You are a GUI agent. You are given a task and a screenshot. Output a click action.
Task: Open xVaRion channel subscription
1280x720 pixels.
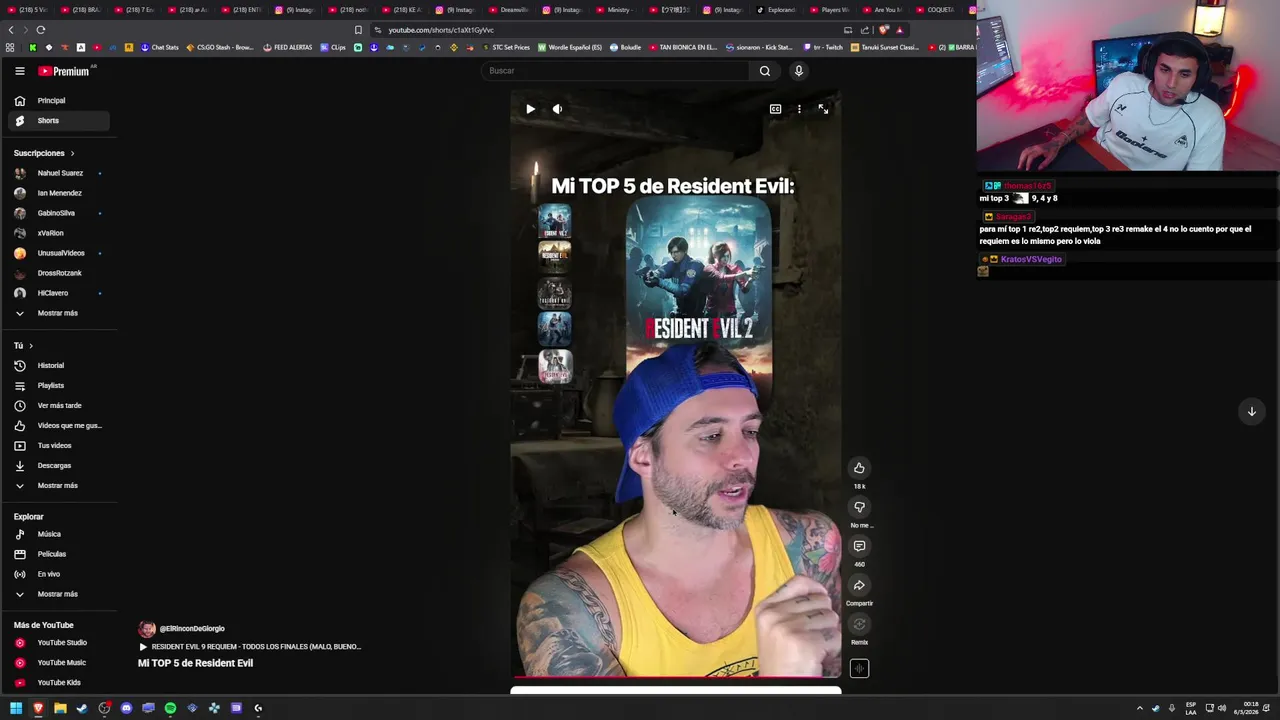[59, 233]
